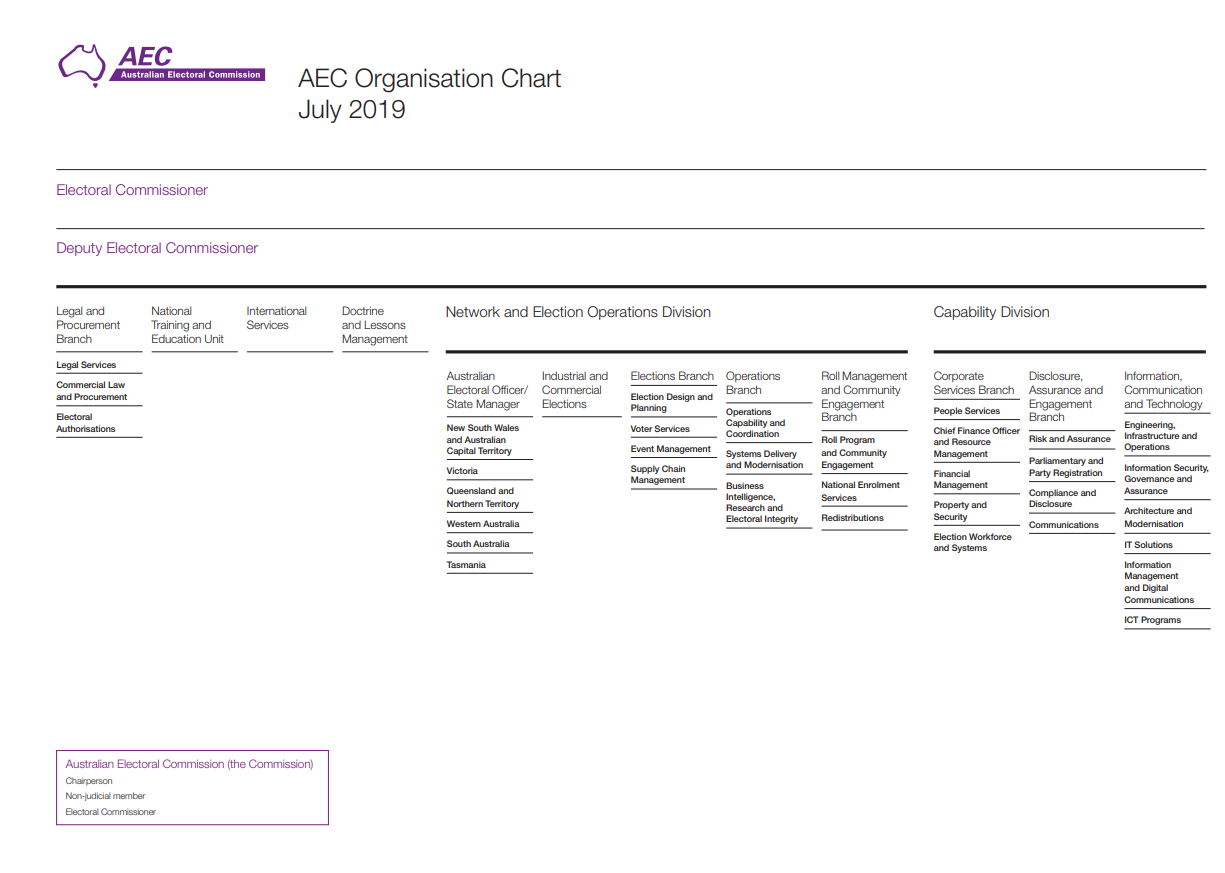Select Redistributions under Roll Management
This screenshot has width=1225, height=873.
[x=852, y=518]
